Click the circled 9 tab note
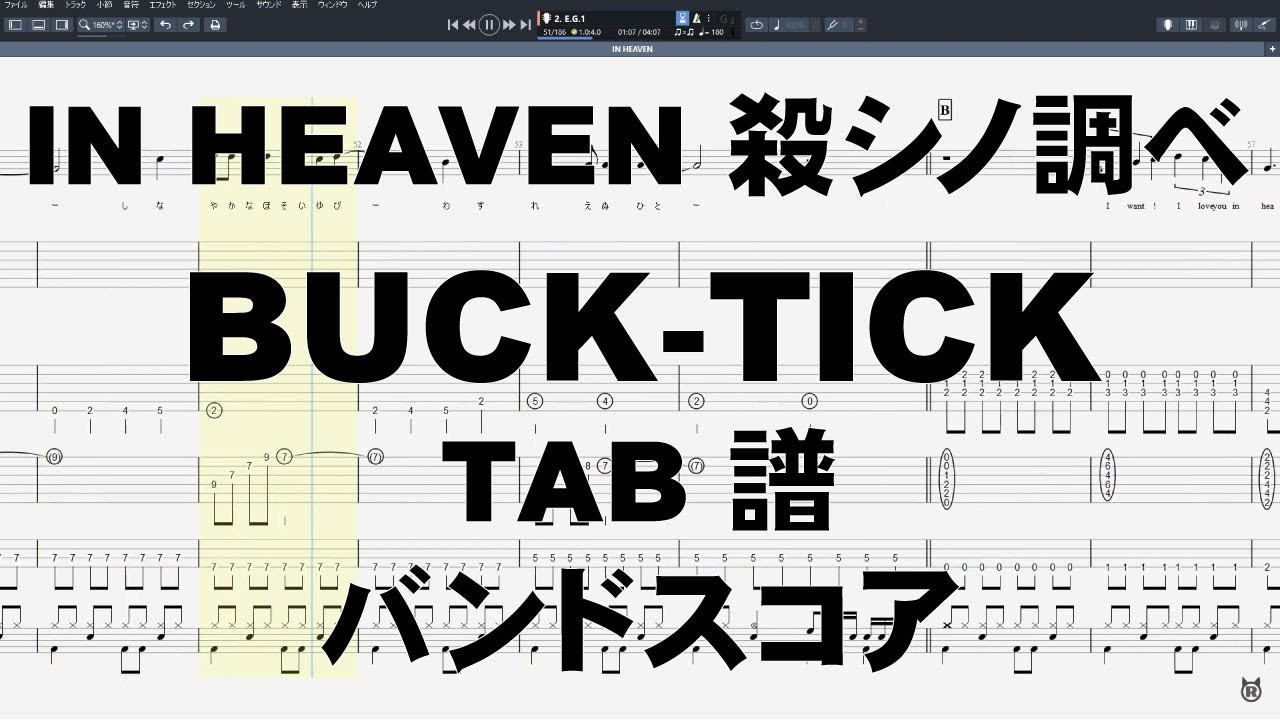1280x720 pixels. (54, 458)
